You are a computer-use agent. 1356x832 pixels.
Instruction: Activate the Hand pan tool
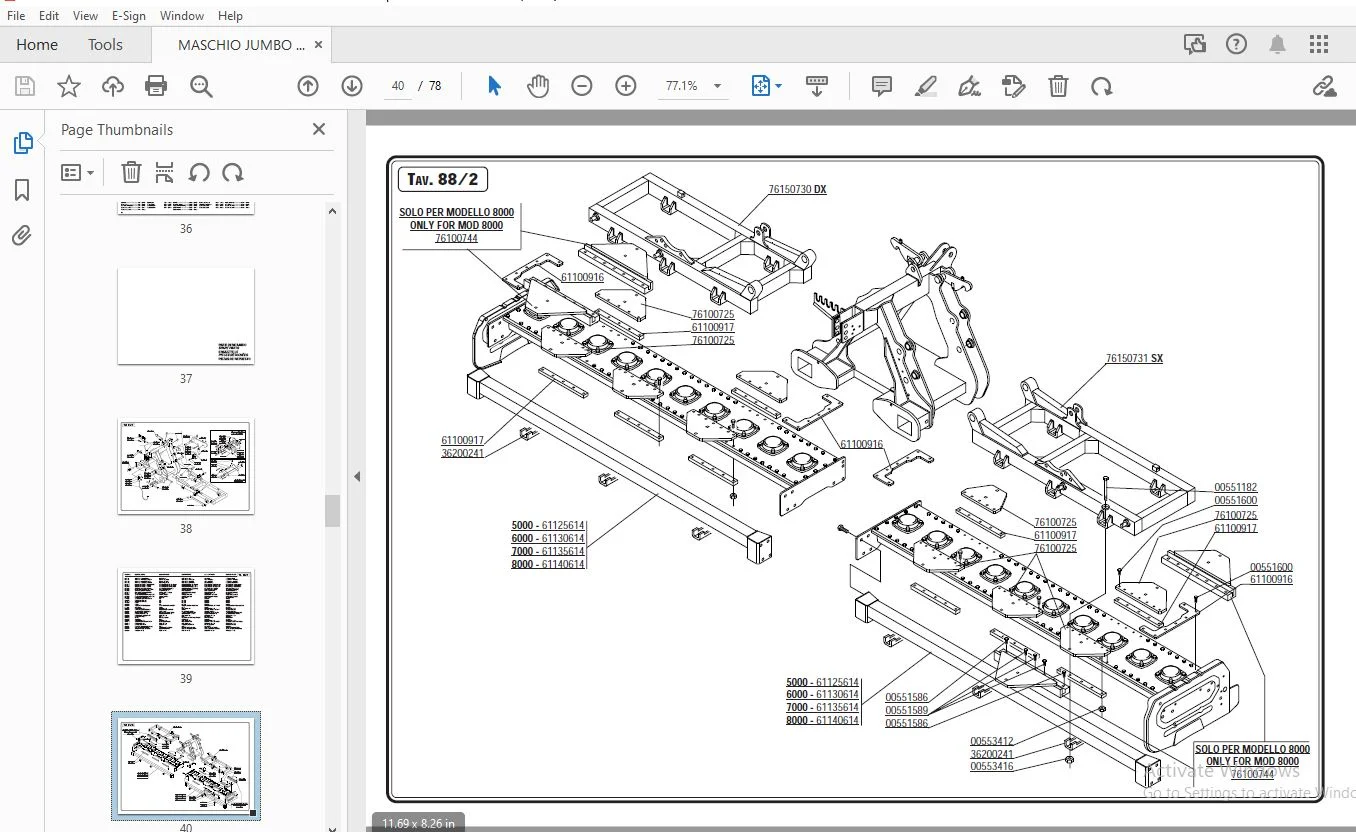[x=538, y=86]
